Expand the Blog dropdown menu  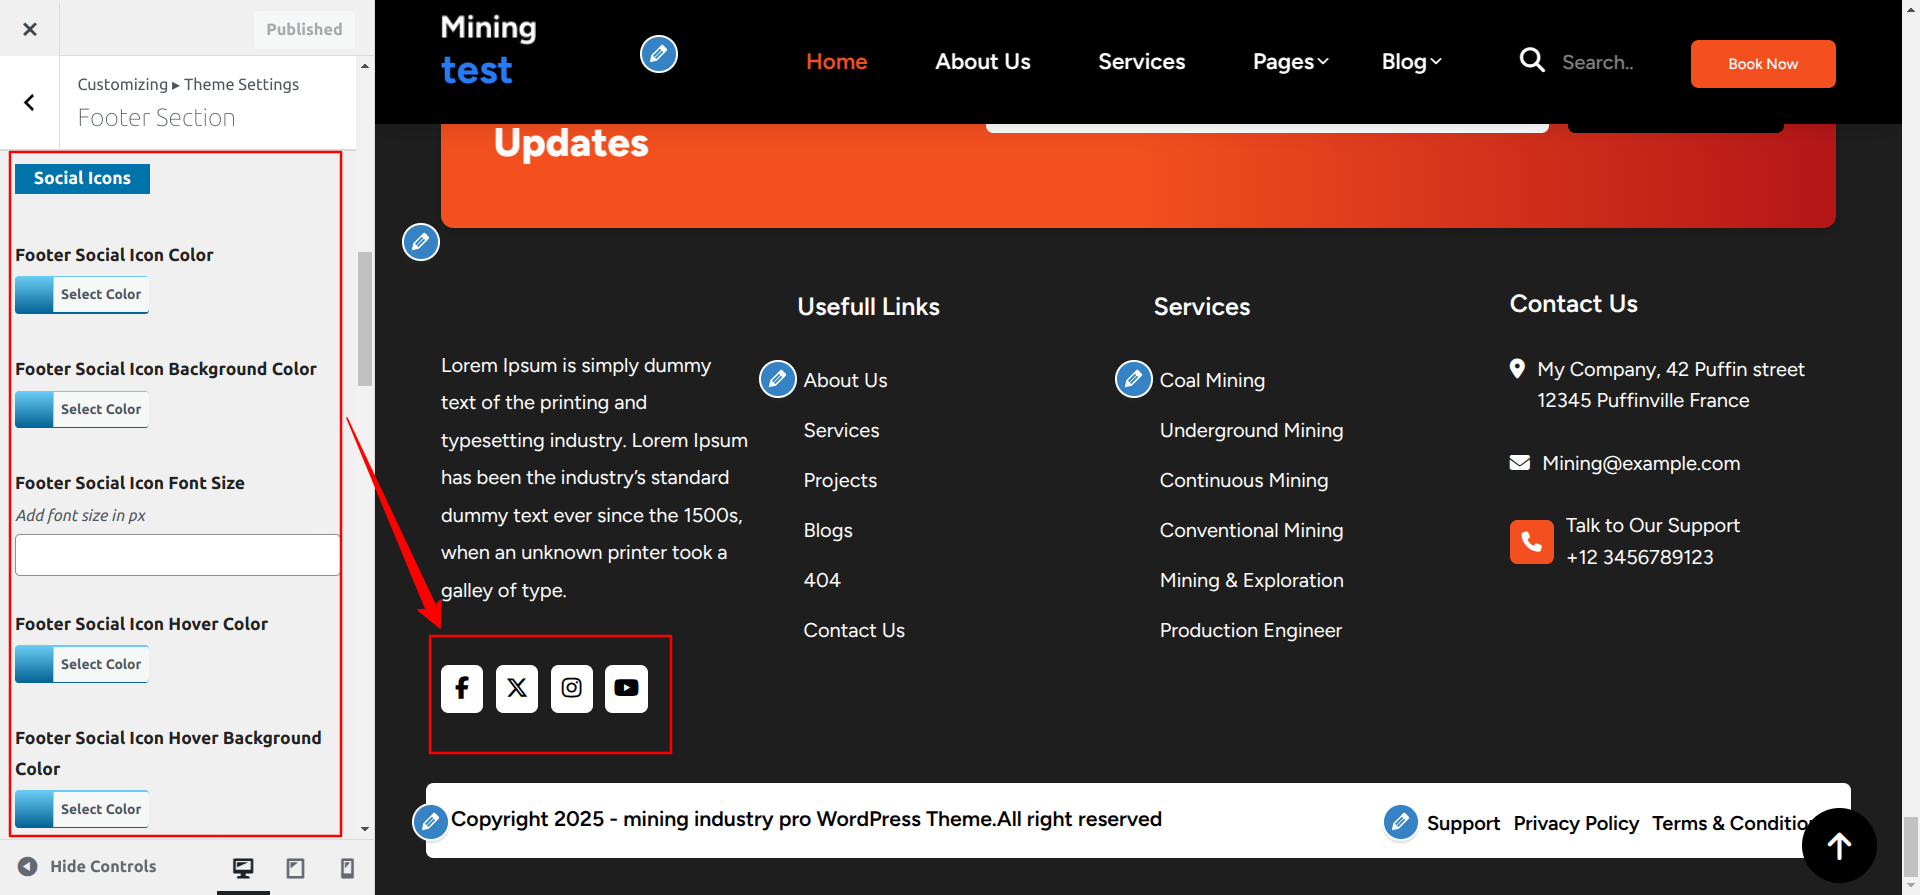click(x=1411, y=62)
